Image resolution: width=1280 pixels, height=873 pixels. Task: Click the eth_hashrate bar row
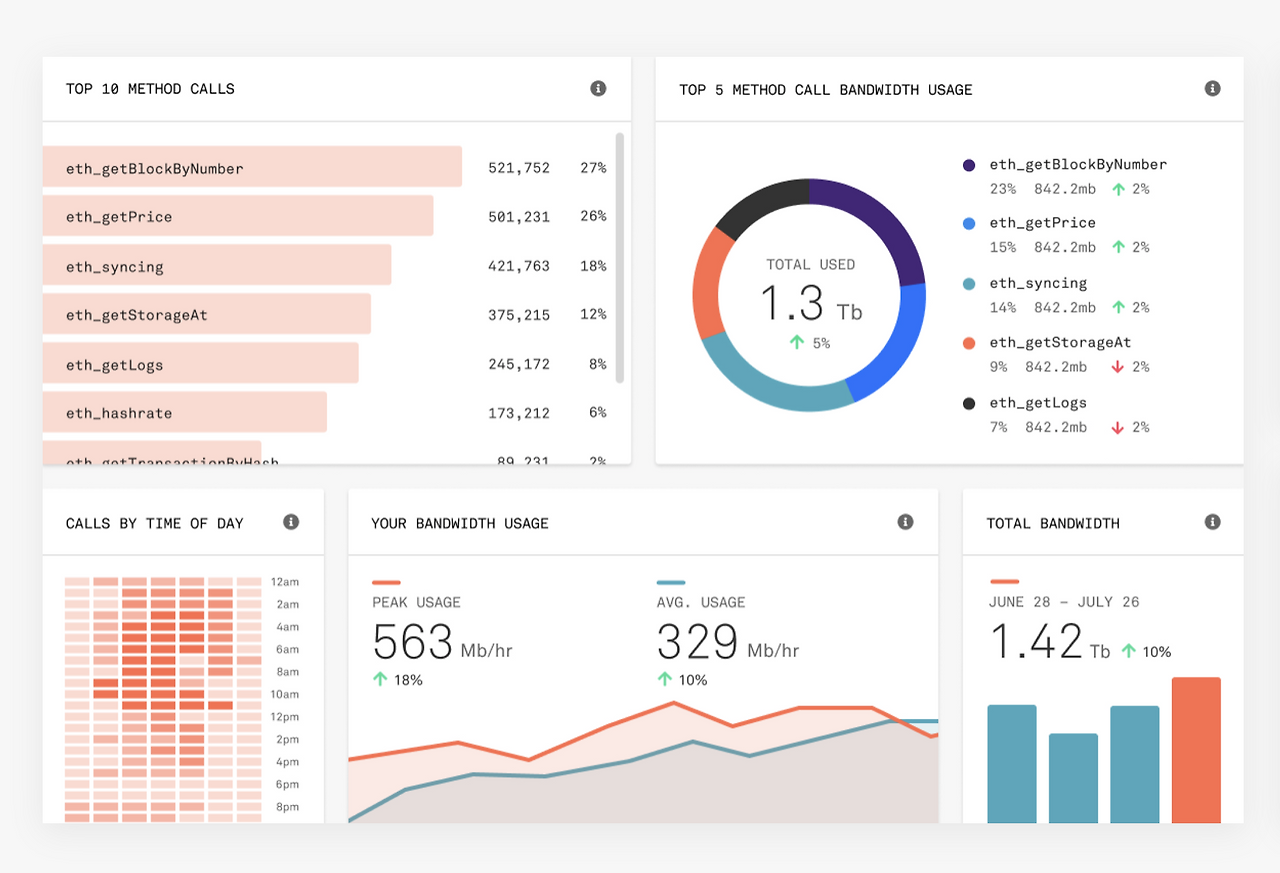coord(325,412)
